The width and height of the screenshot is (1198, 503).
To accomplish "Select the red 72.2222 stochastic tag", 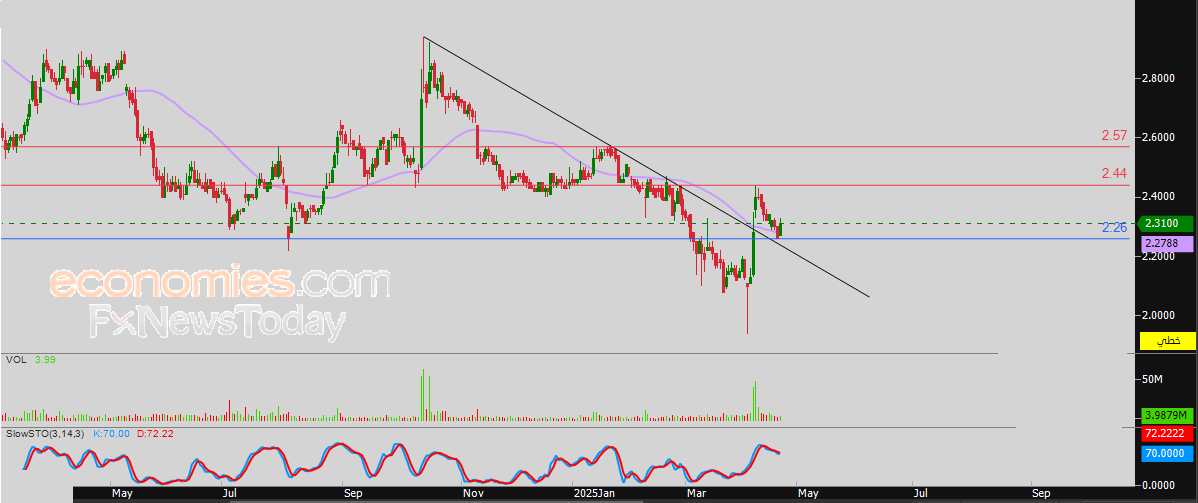I will pos(1167,433).
